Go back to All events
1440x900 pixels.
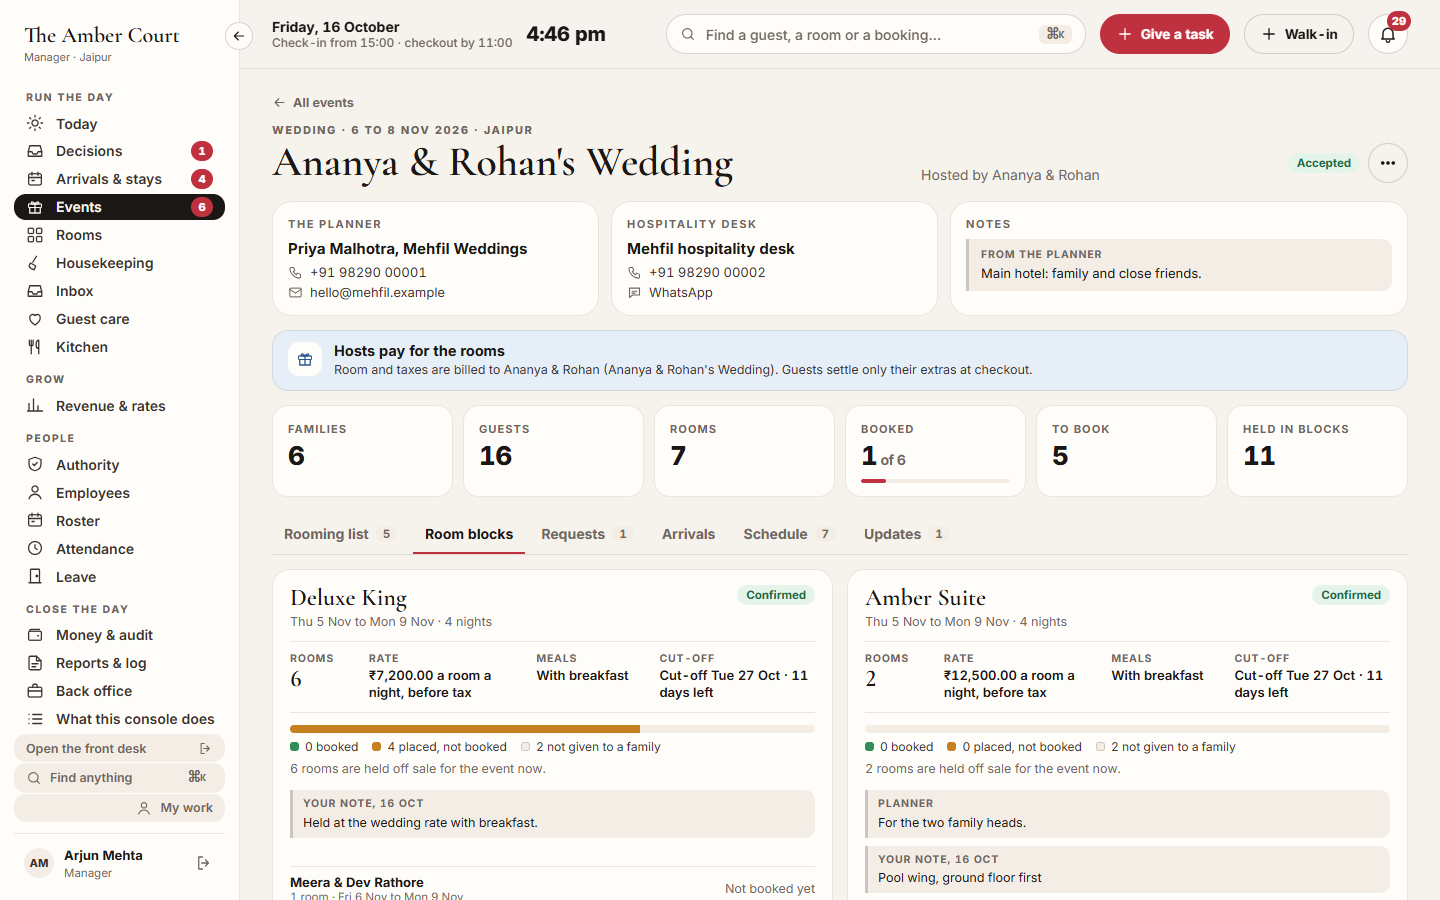coord(313,102)
